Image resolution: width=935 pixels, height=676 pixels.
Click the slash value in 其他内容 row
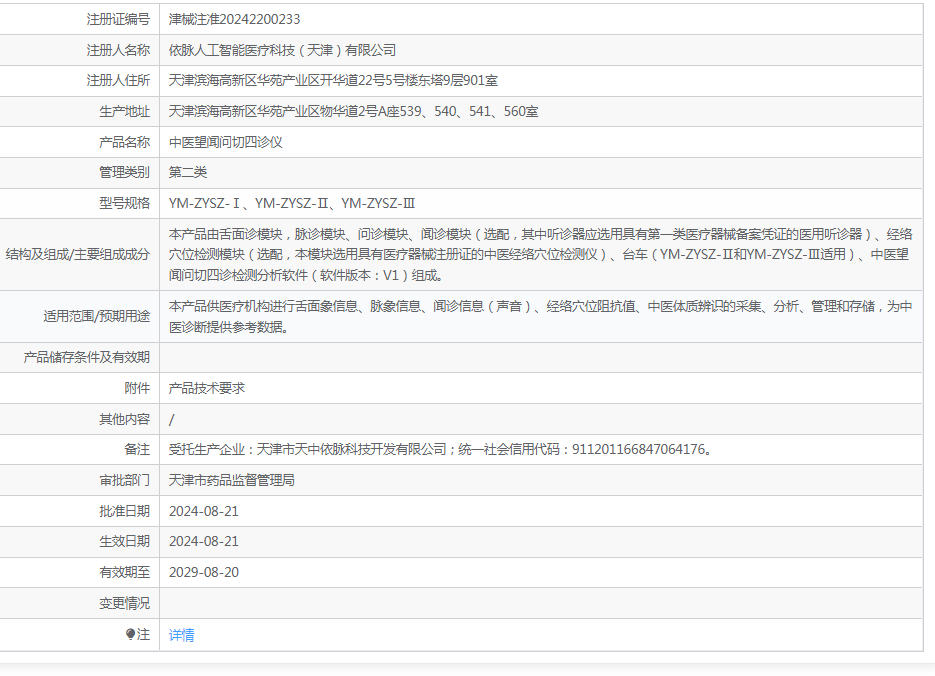172,419
